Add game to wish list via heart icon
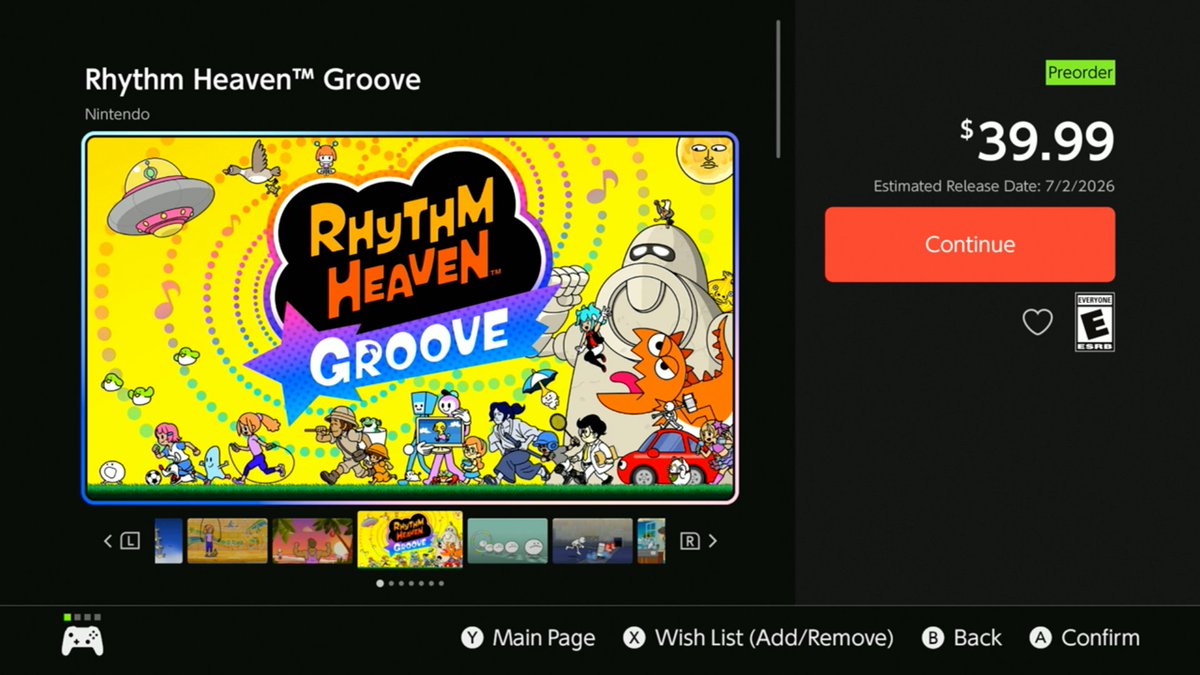 click(x=1037, y=322)
